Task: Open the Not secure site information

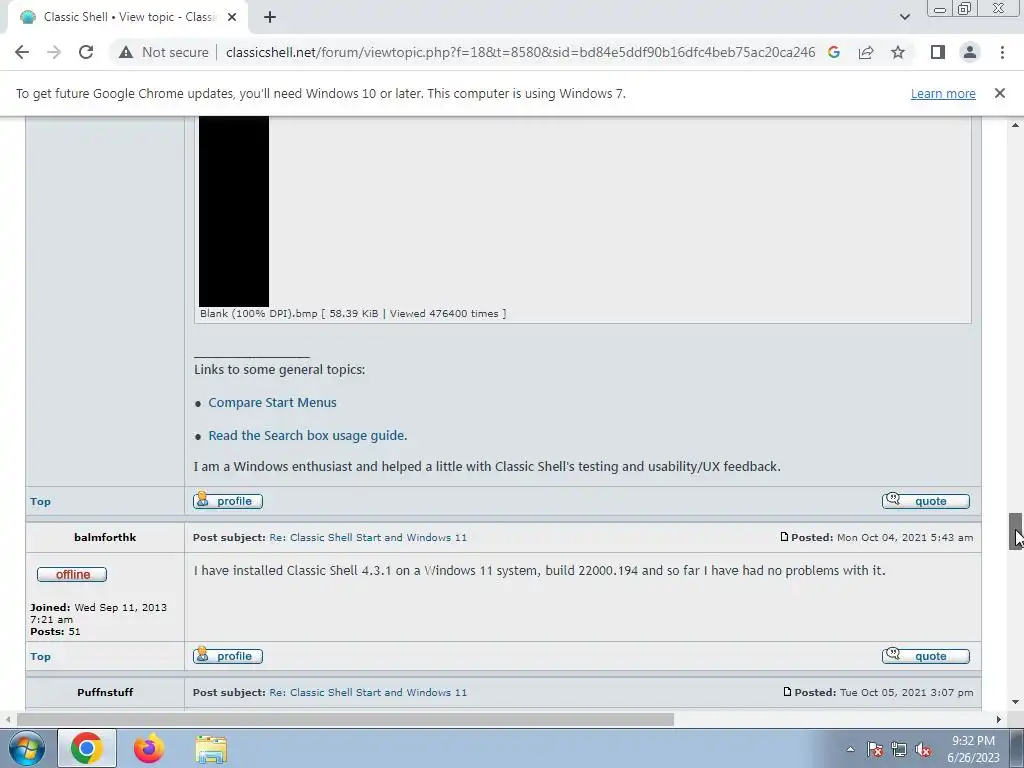Action: coord(164,52)
